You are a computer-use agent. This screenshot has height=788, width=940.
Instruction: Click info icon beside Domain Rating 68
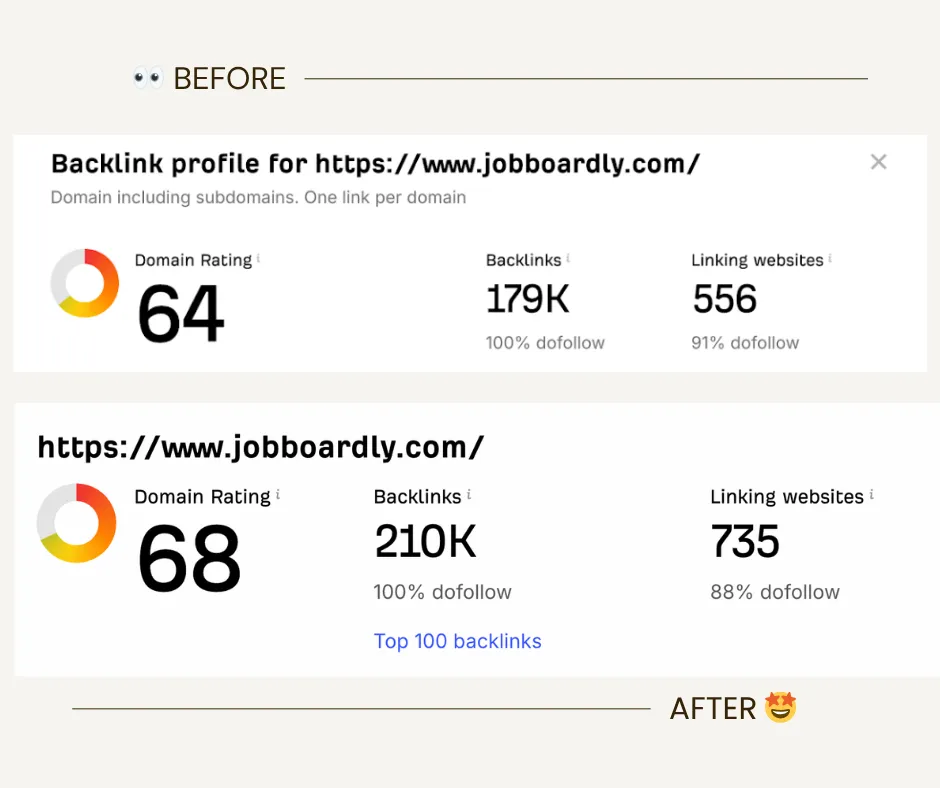[278, 495]
